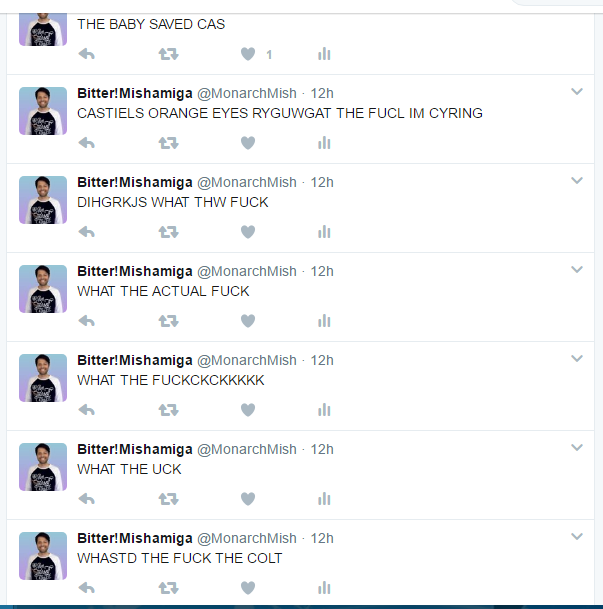Reply to the CASTIELS ORANGE EYES tweet

coord(87,143)
